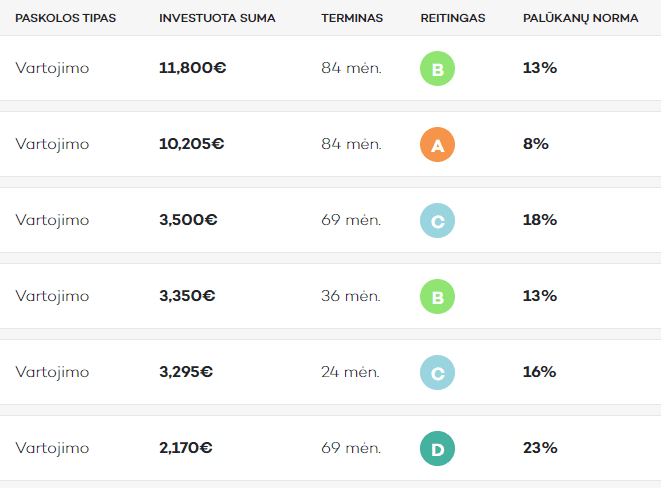
Task: Sort by the Investuota Suma column header
Action: 217,18
